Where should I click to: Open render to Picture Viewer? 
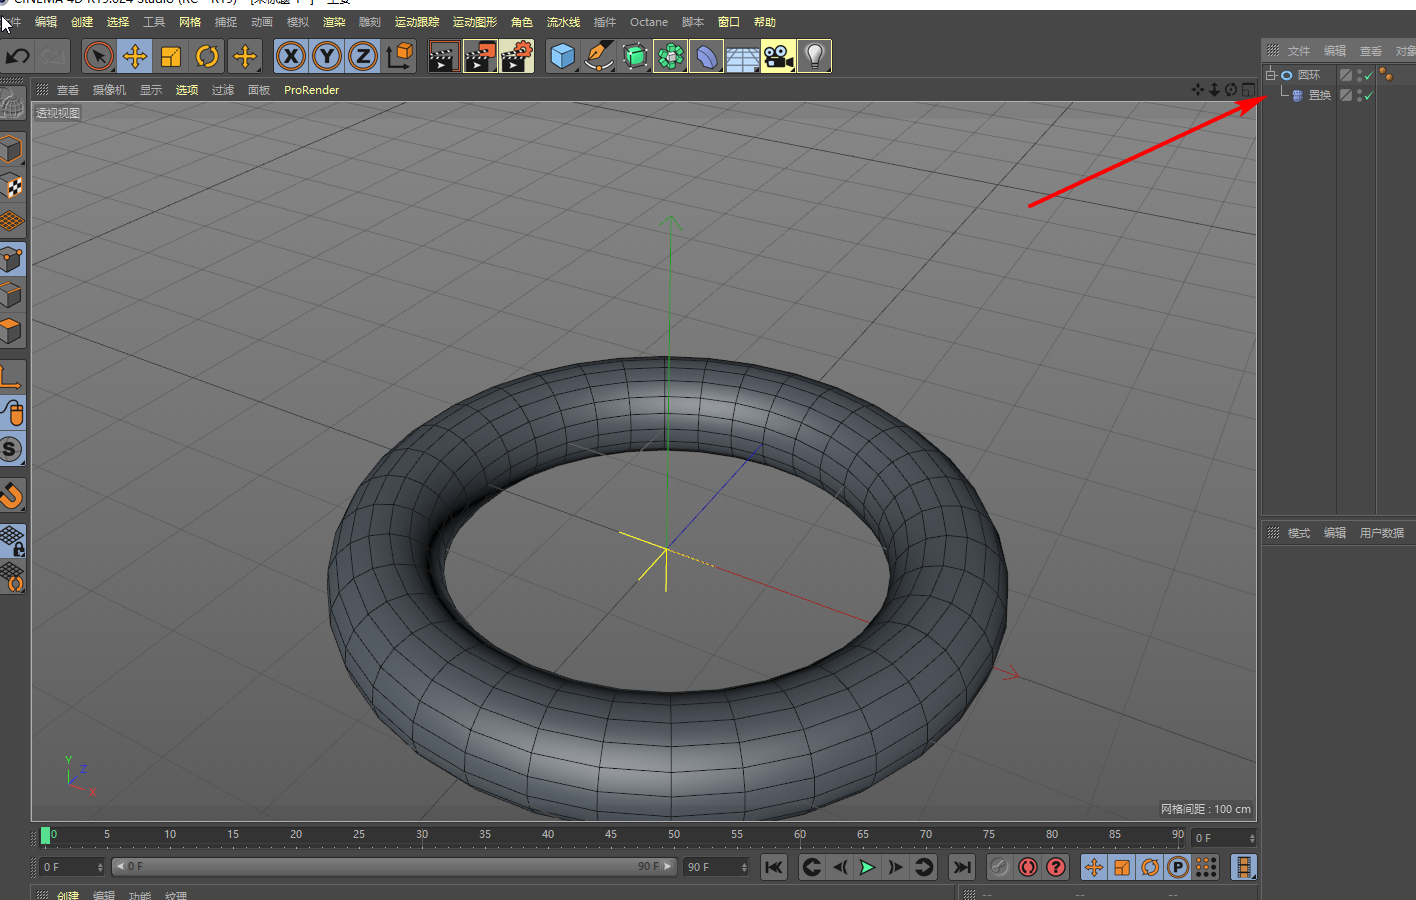point(480,56)
